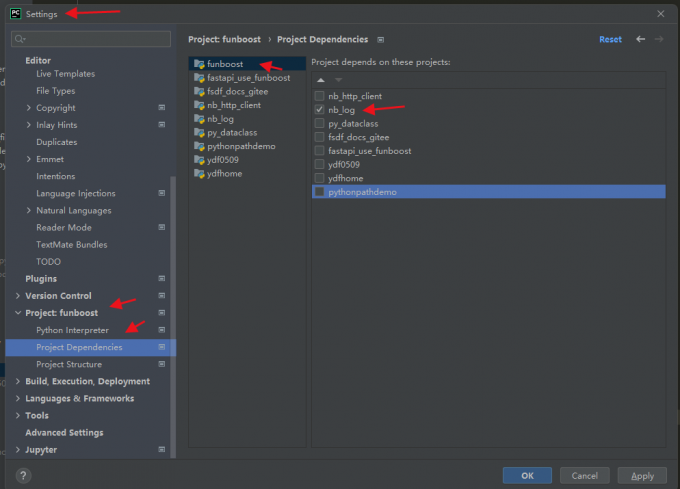Viewport: 680px width, 489px height.
Task: Click the fsdf_docs_gitee project folder icon
Action: [199, 91]
